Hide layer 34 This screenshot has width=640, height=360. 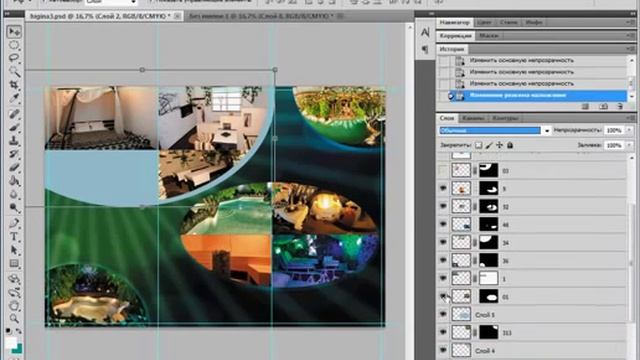pyautogui.click(x=443, y=242)
